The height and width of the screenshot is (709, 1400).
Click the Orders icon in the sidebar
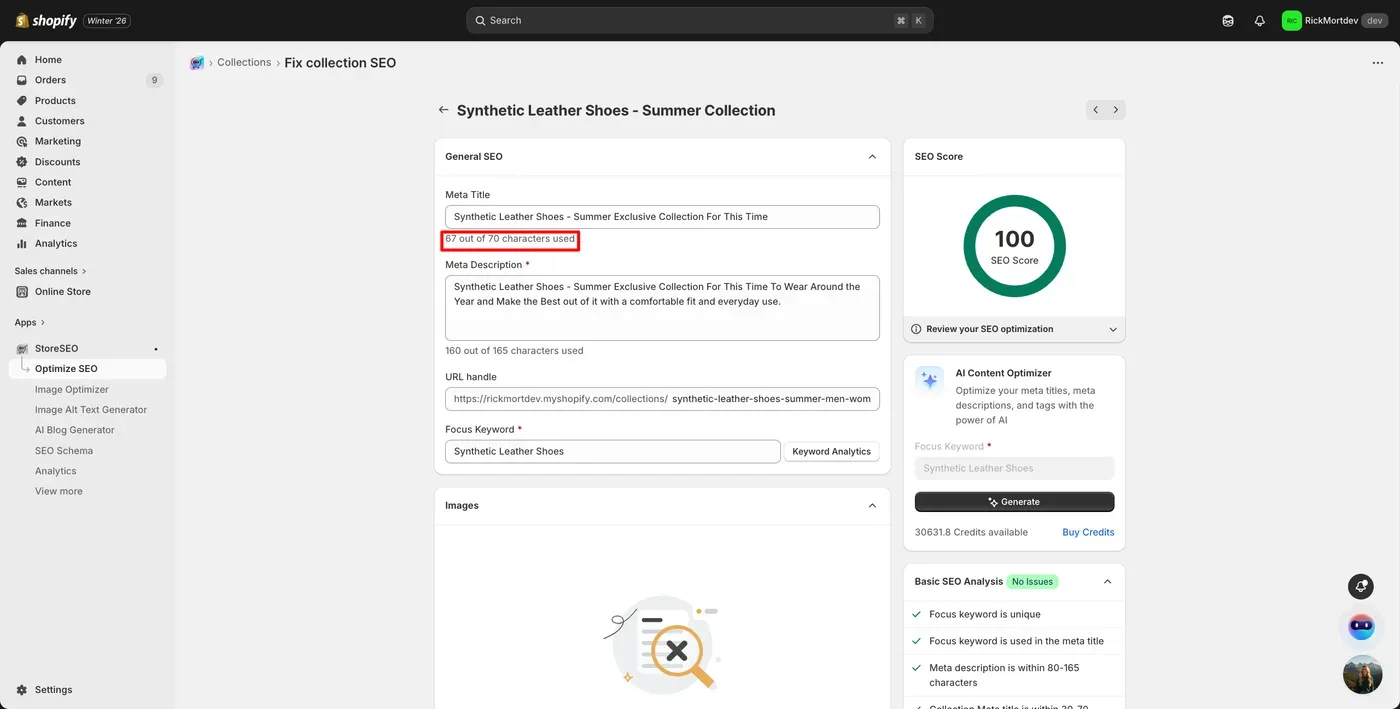coord(22,80)
